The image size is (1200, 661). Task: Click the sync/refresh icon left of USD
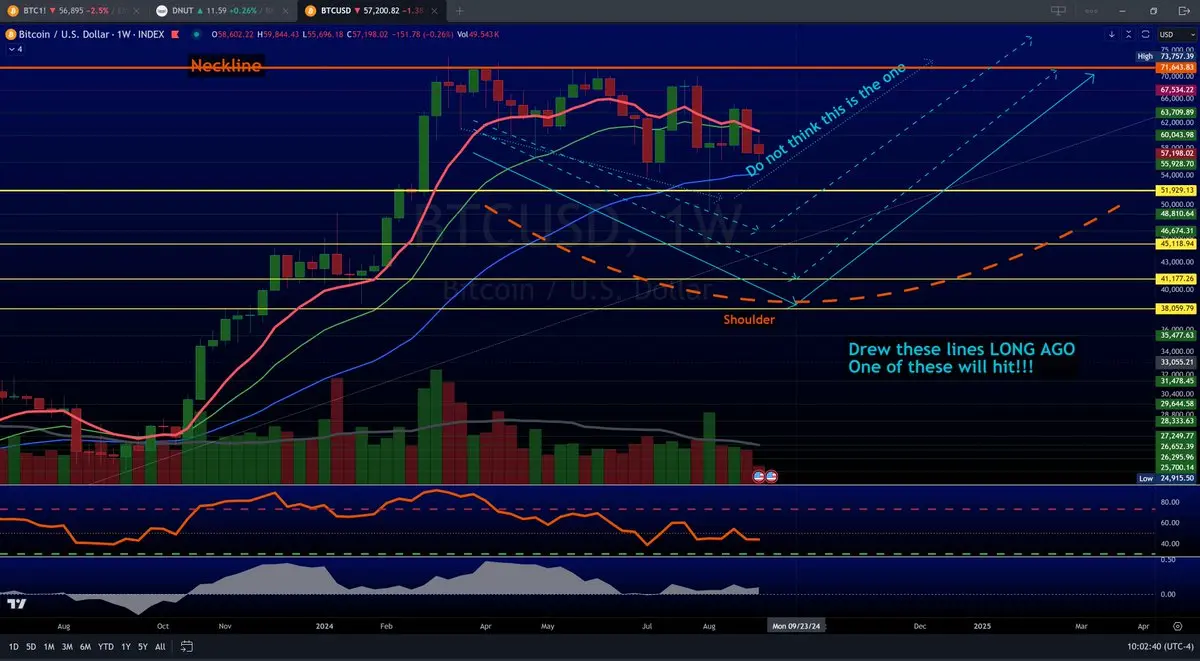pyautogui.click(x=1143, y=34)
